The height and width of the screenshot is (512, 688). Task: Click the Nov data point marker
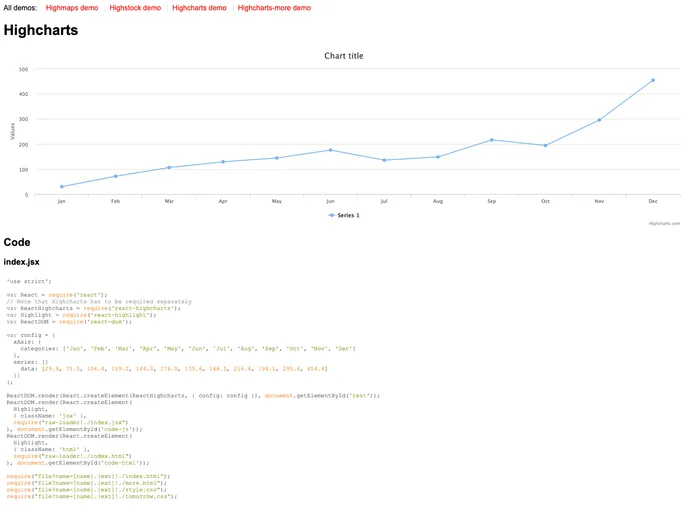599,120
